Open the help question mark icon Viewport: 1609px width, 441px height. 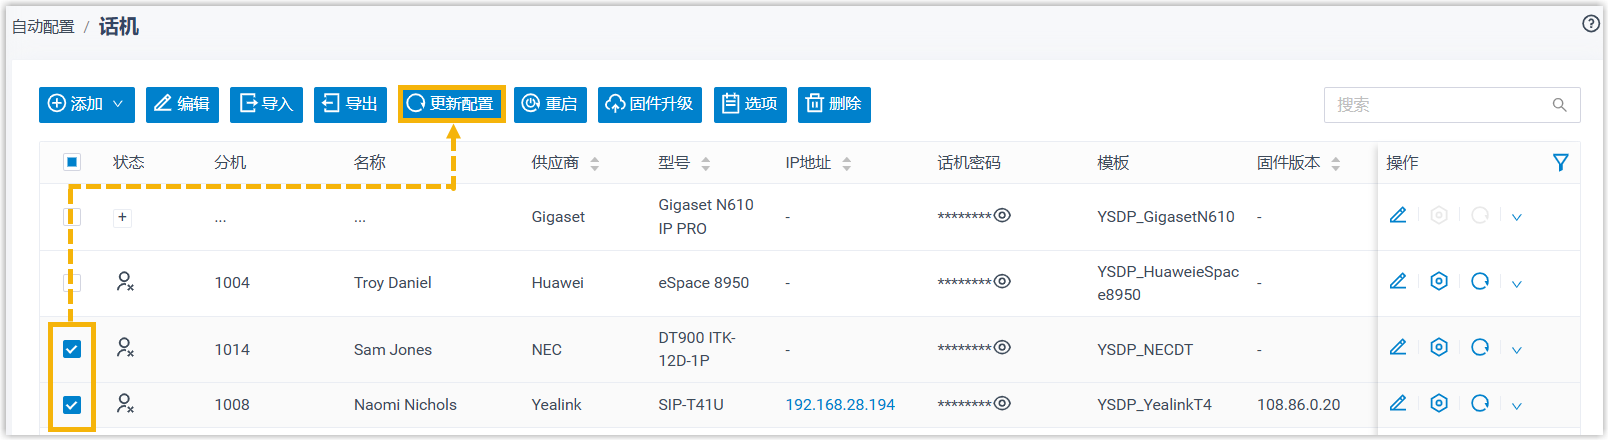pos(1590,24)
